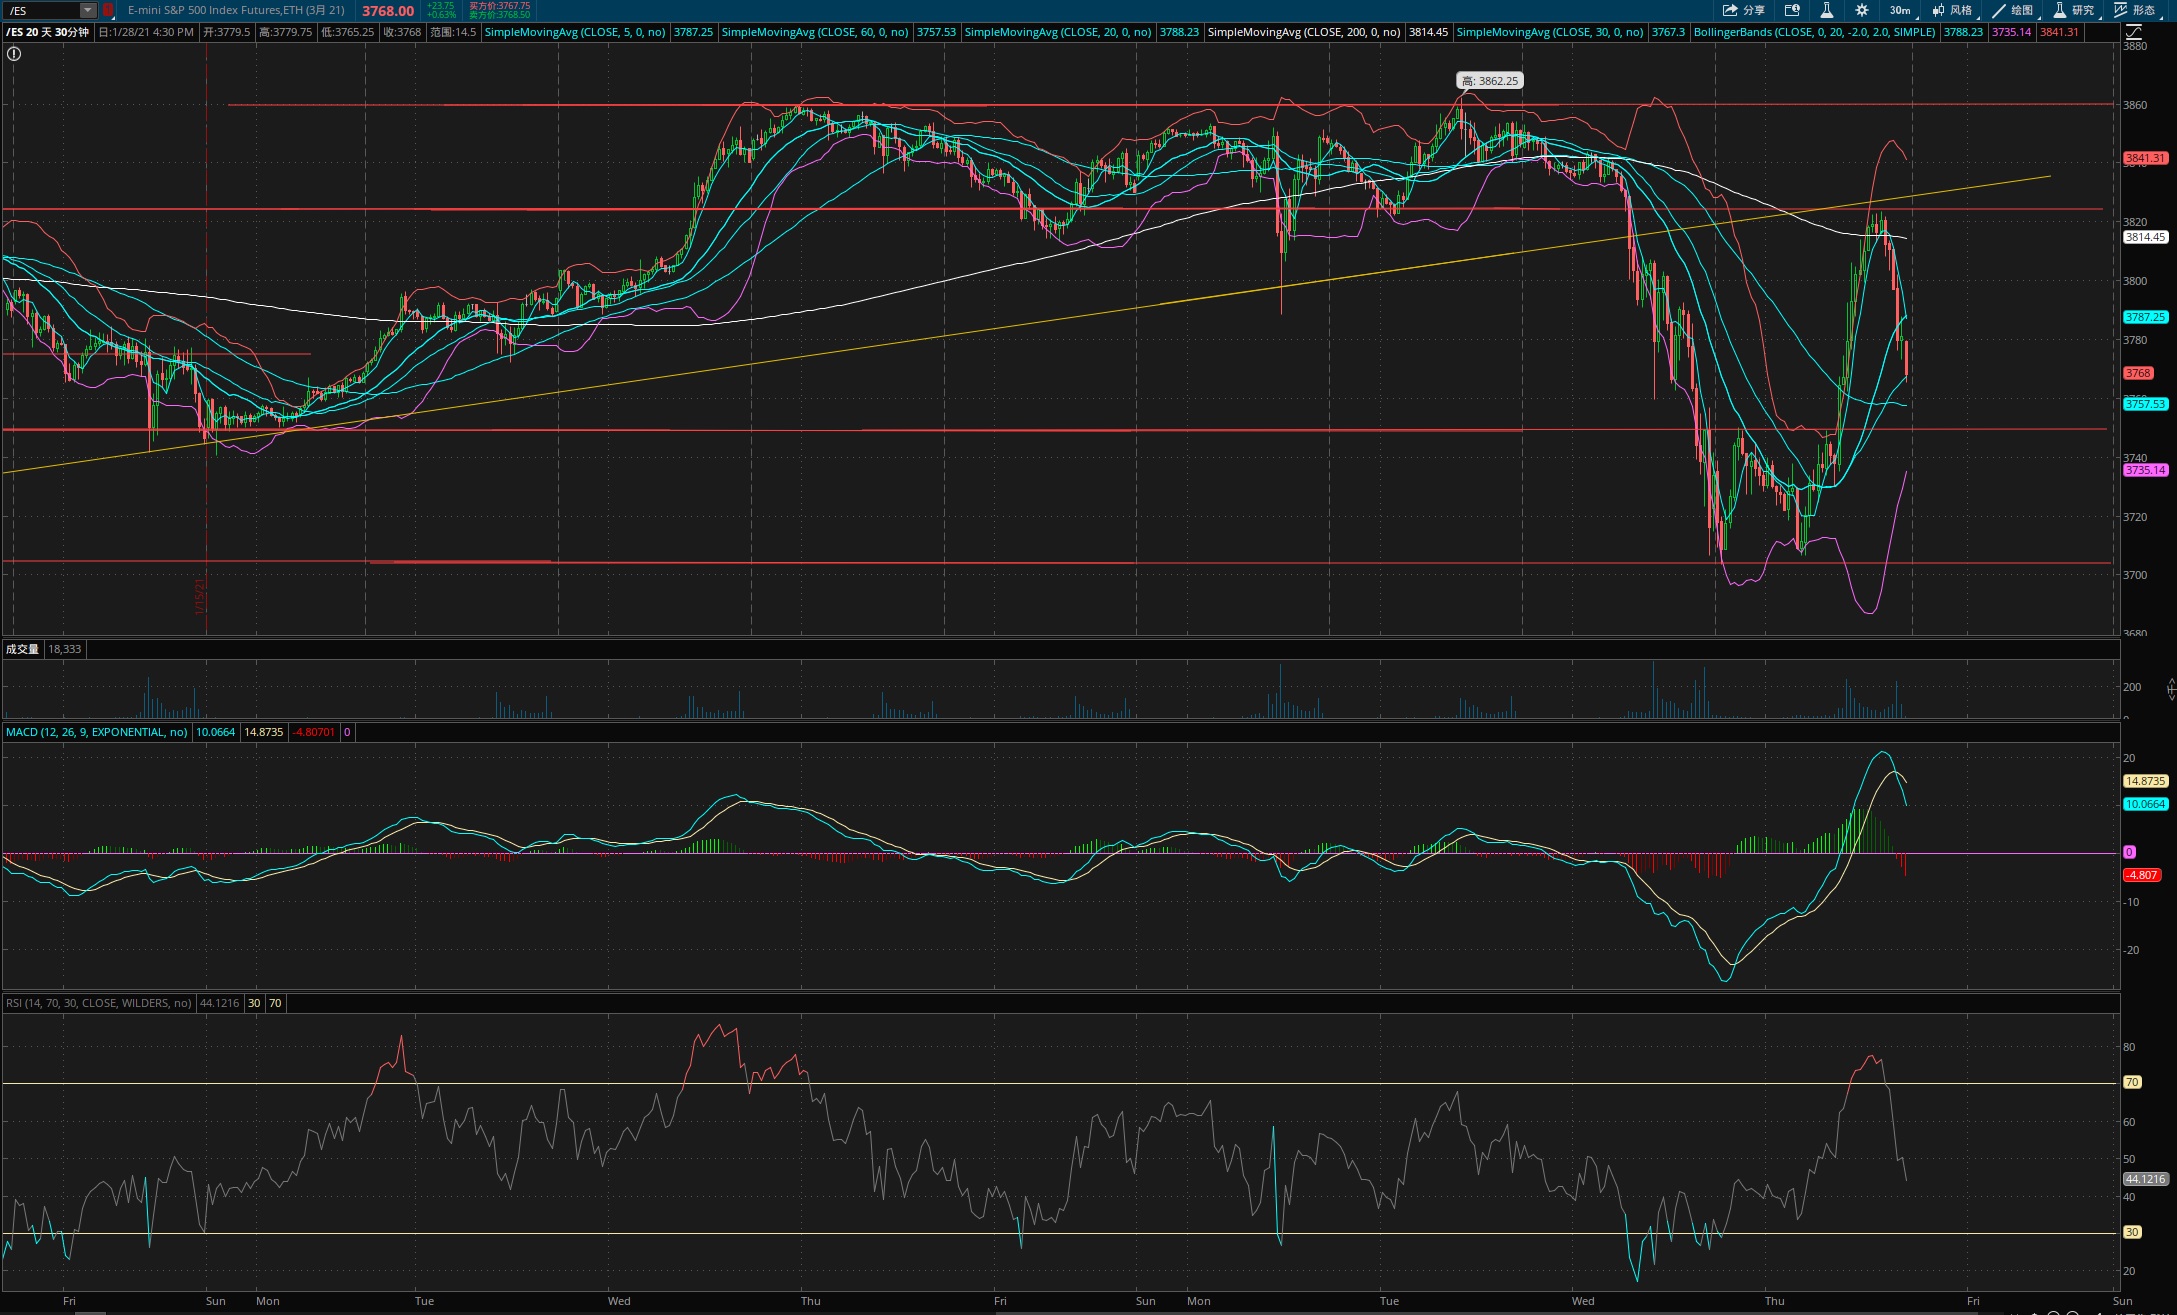Viewport: 2177px width, 1315px height.
Task: Open the Drawing (绘图) tools menu
Action: (x=2012, y=10)
